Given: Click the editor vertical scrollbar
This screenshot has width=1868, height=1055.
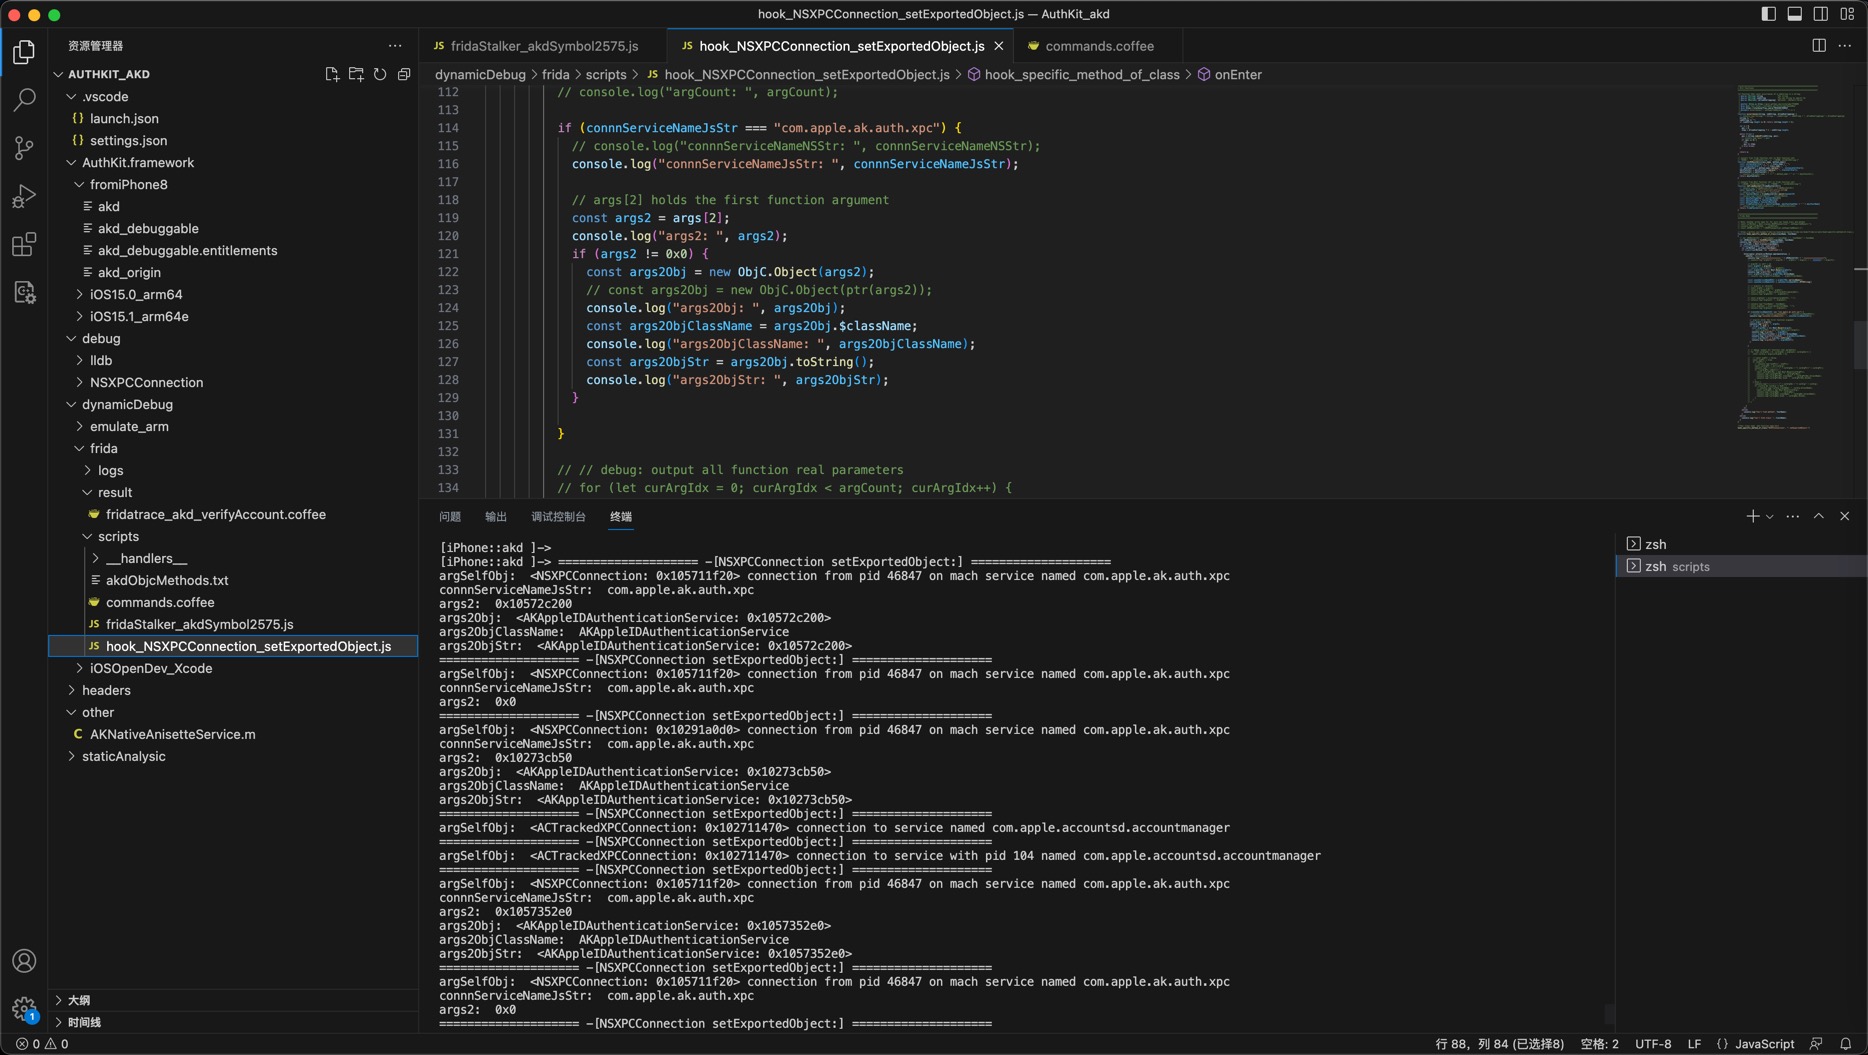Looking at the screenshot, I should 1860,345.
